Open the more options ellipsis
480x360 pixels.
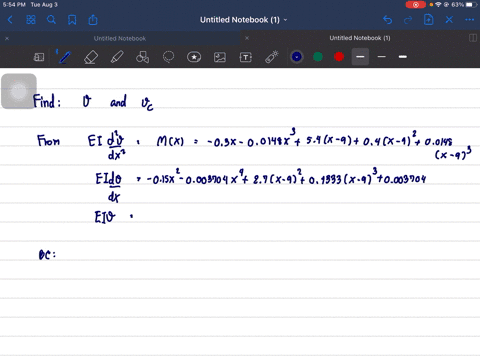470,20
